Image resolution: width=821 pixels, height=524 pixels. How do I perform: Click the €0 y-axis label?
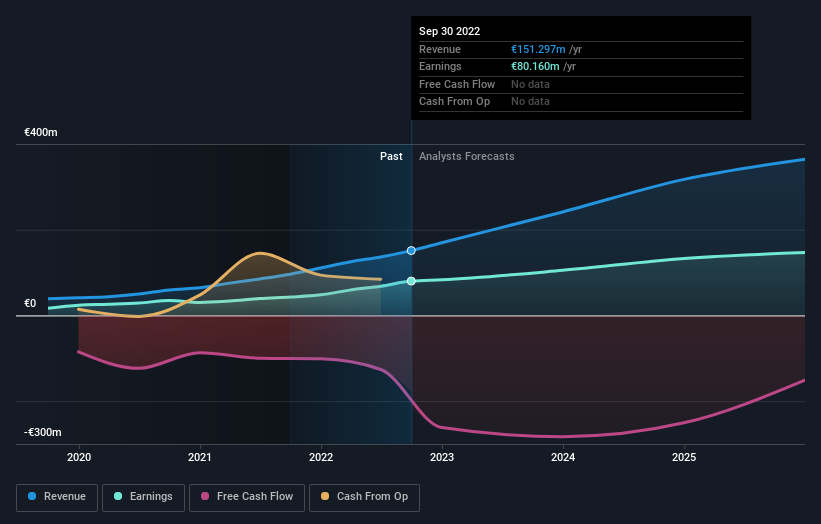(x=30, y=304)
